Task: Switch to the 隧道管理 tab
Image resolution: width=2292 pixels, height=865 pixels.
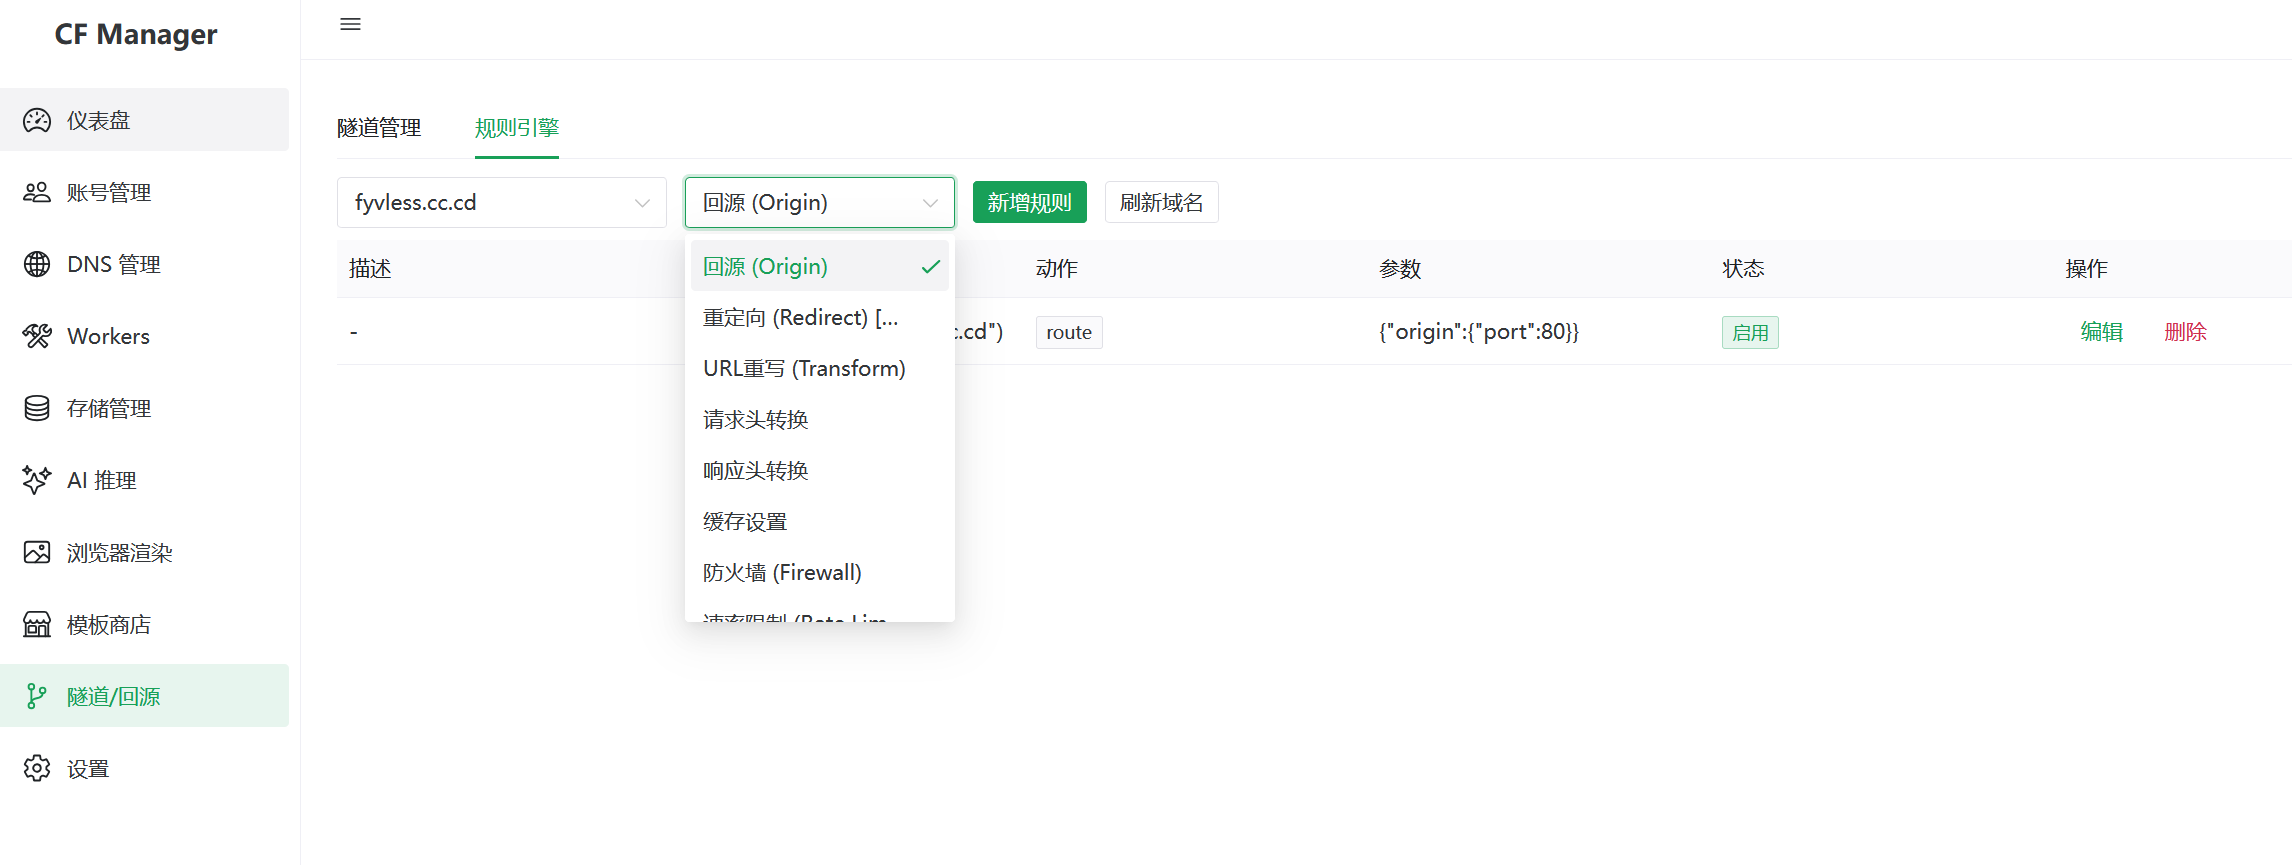Action: [x=379, y=128]
